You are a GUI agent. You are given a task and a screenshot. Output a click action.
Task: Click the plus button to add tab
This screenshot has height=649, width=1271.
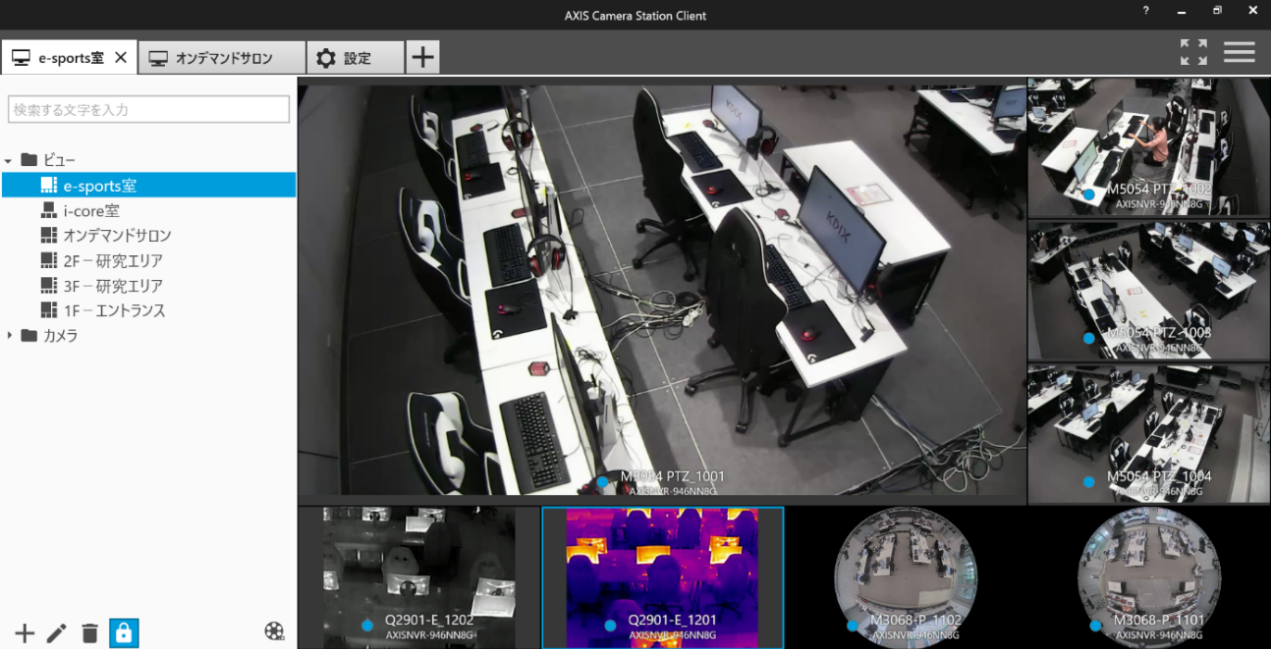coord(422,58)
